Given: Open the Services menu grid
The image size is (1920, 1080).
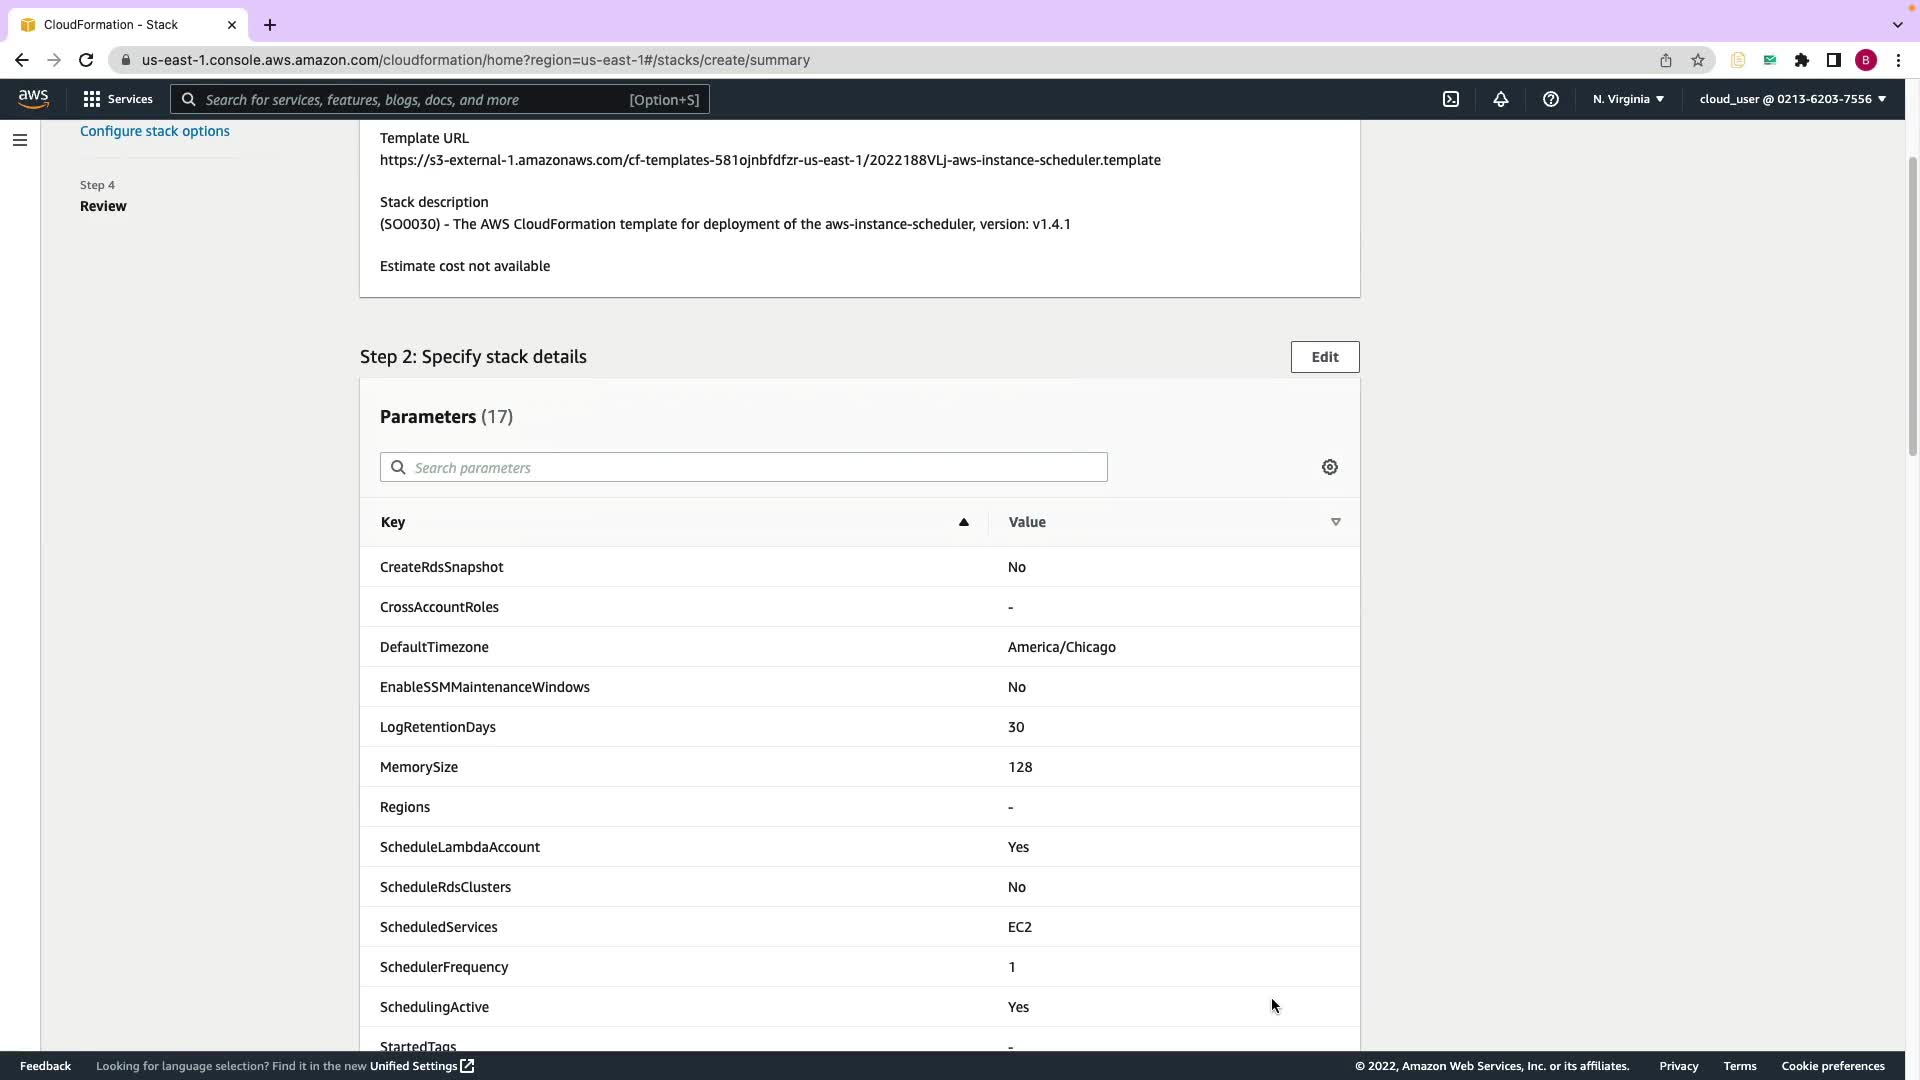Looking at the screenshot, I should click(118, 99).
